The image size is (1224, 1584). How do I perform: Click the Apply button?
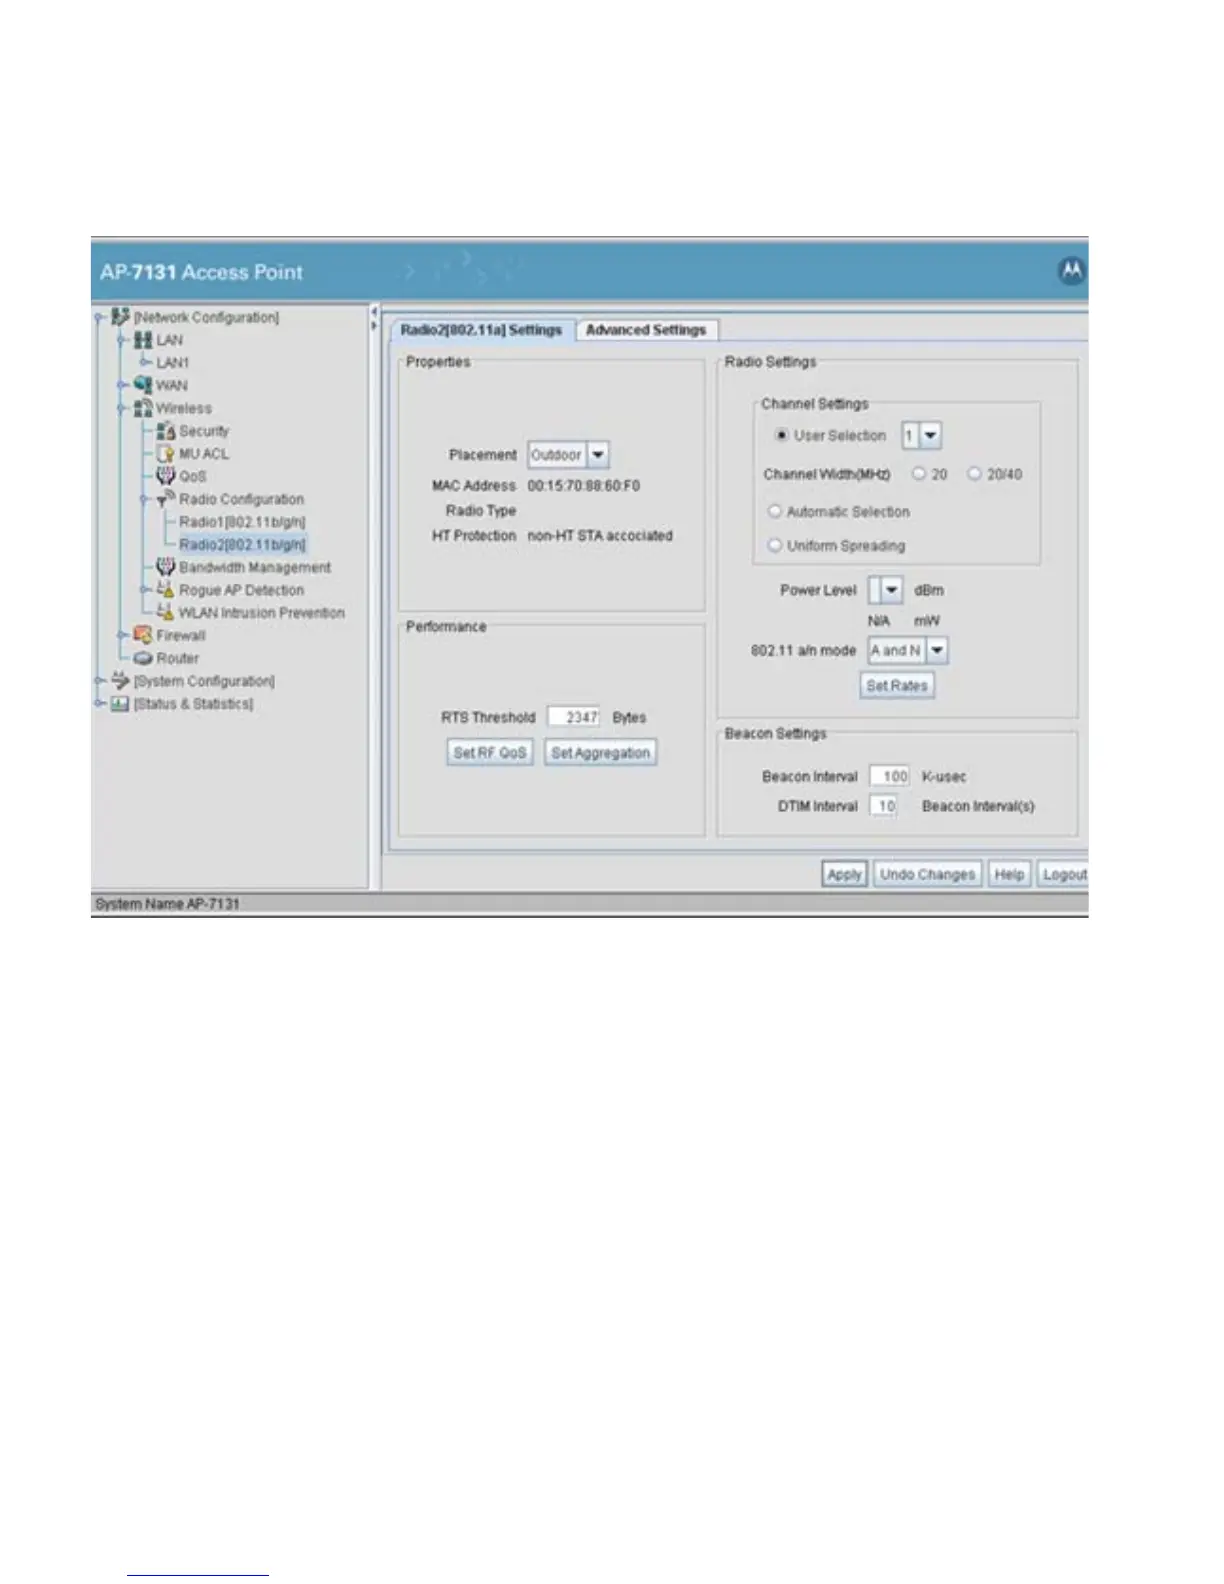(x=844, y=874)
